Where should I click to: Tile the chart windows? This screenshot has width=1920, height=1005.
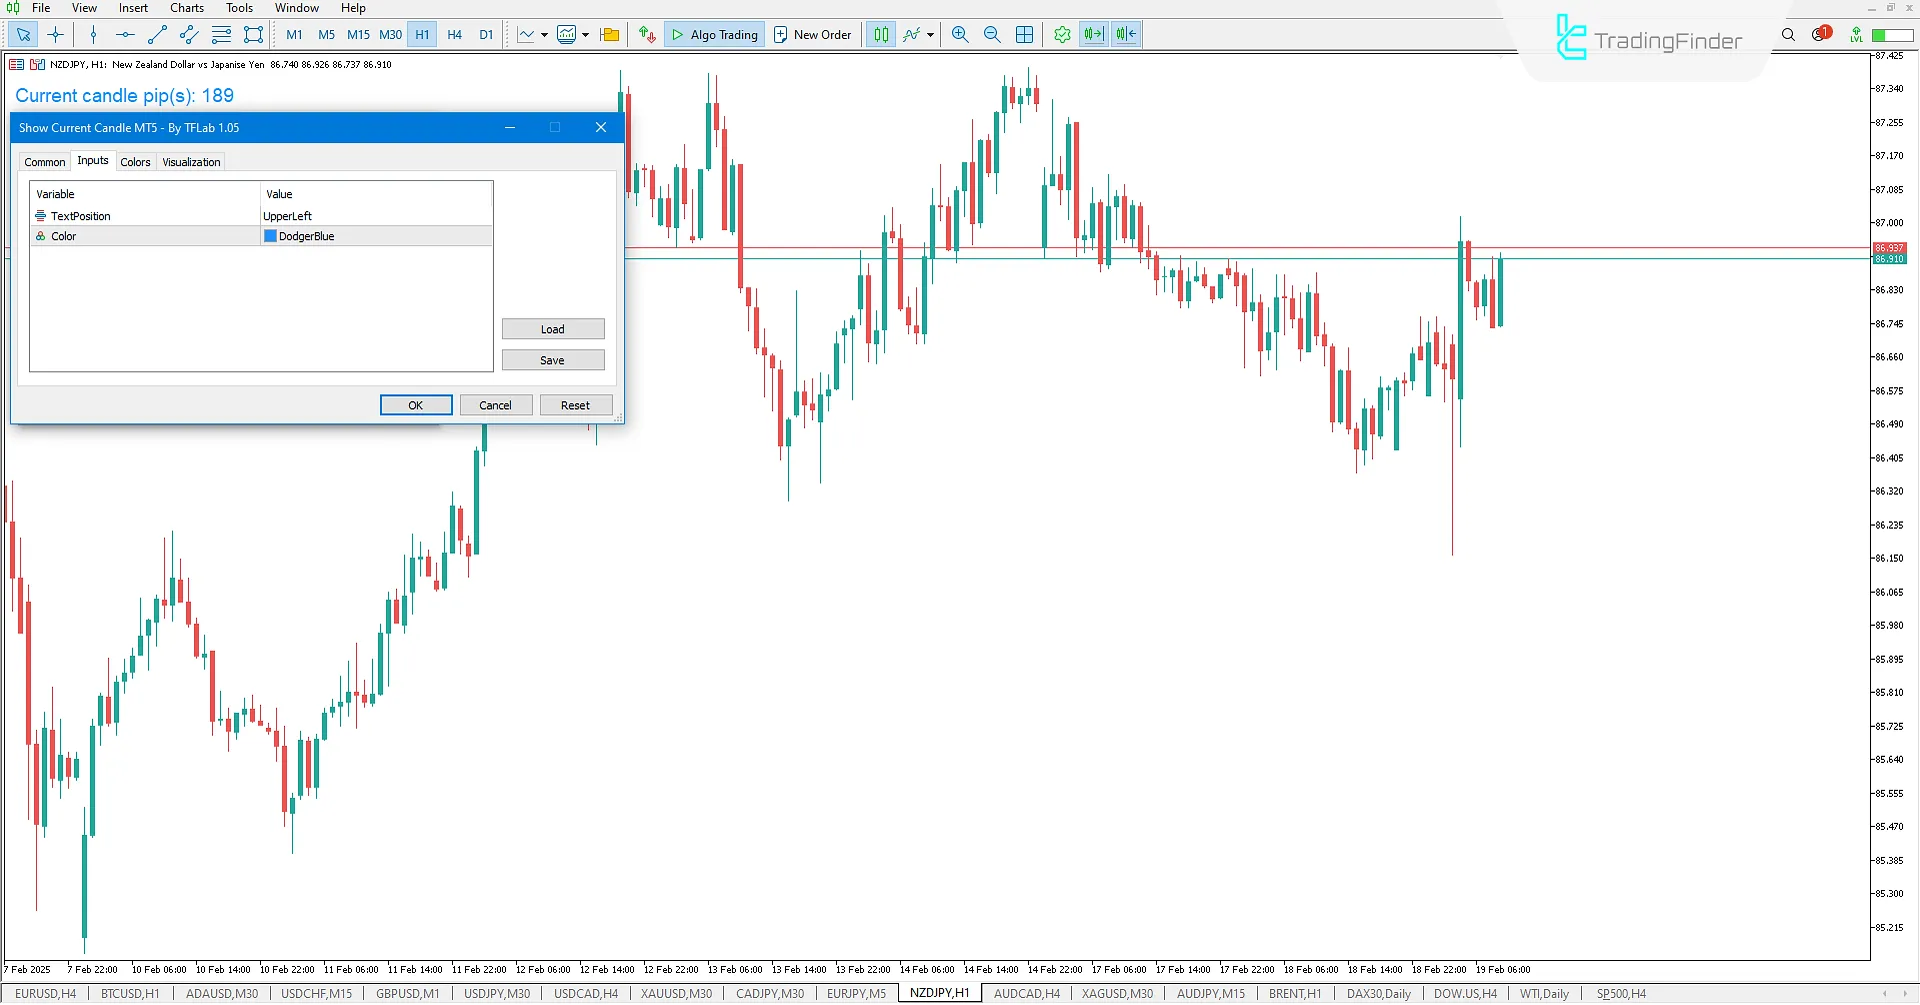point(1024,34)
